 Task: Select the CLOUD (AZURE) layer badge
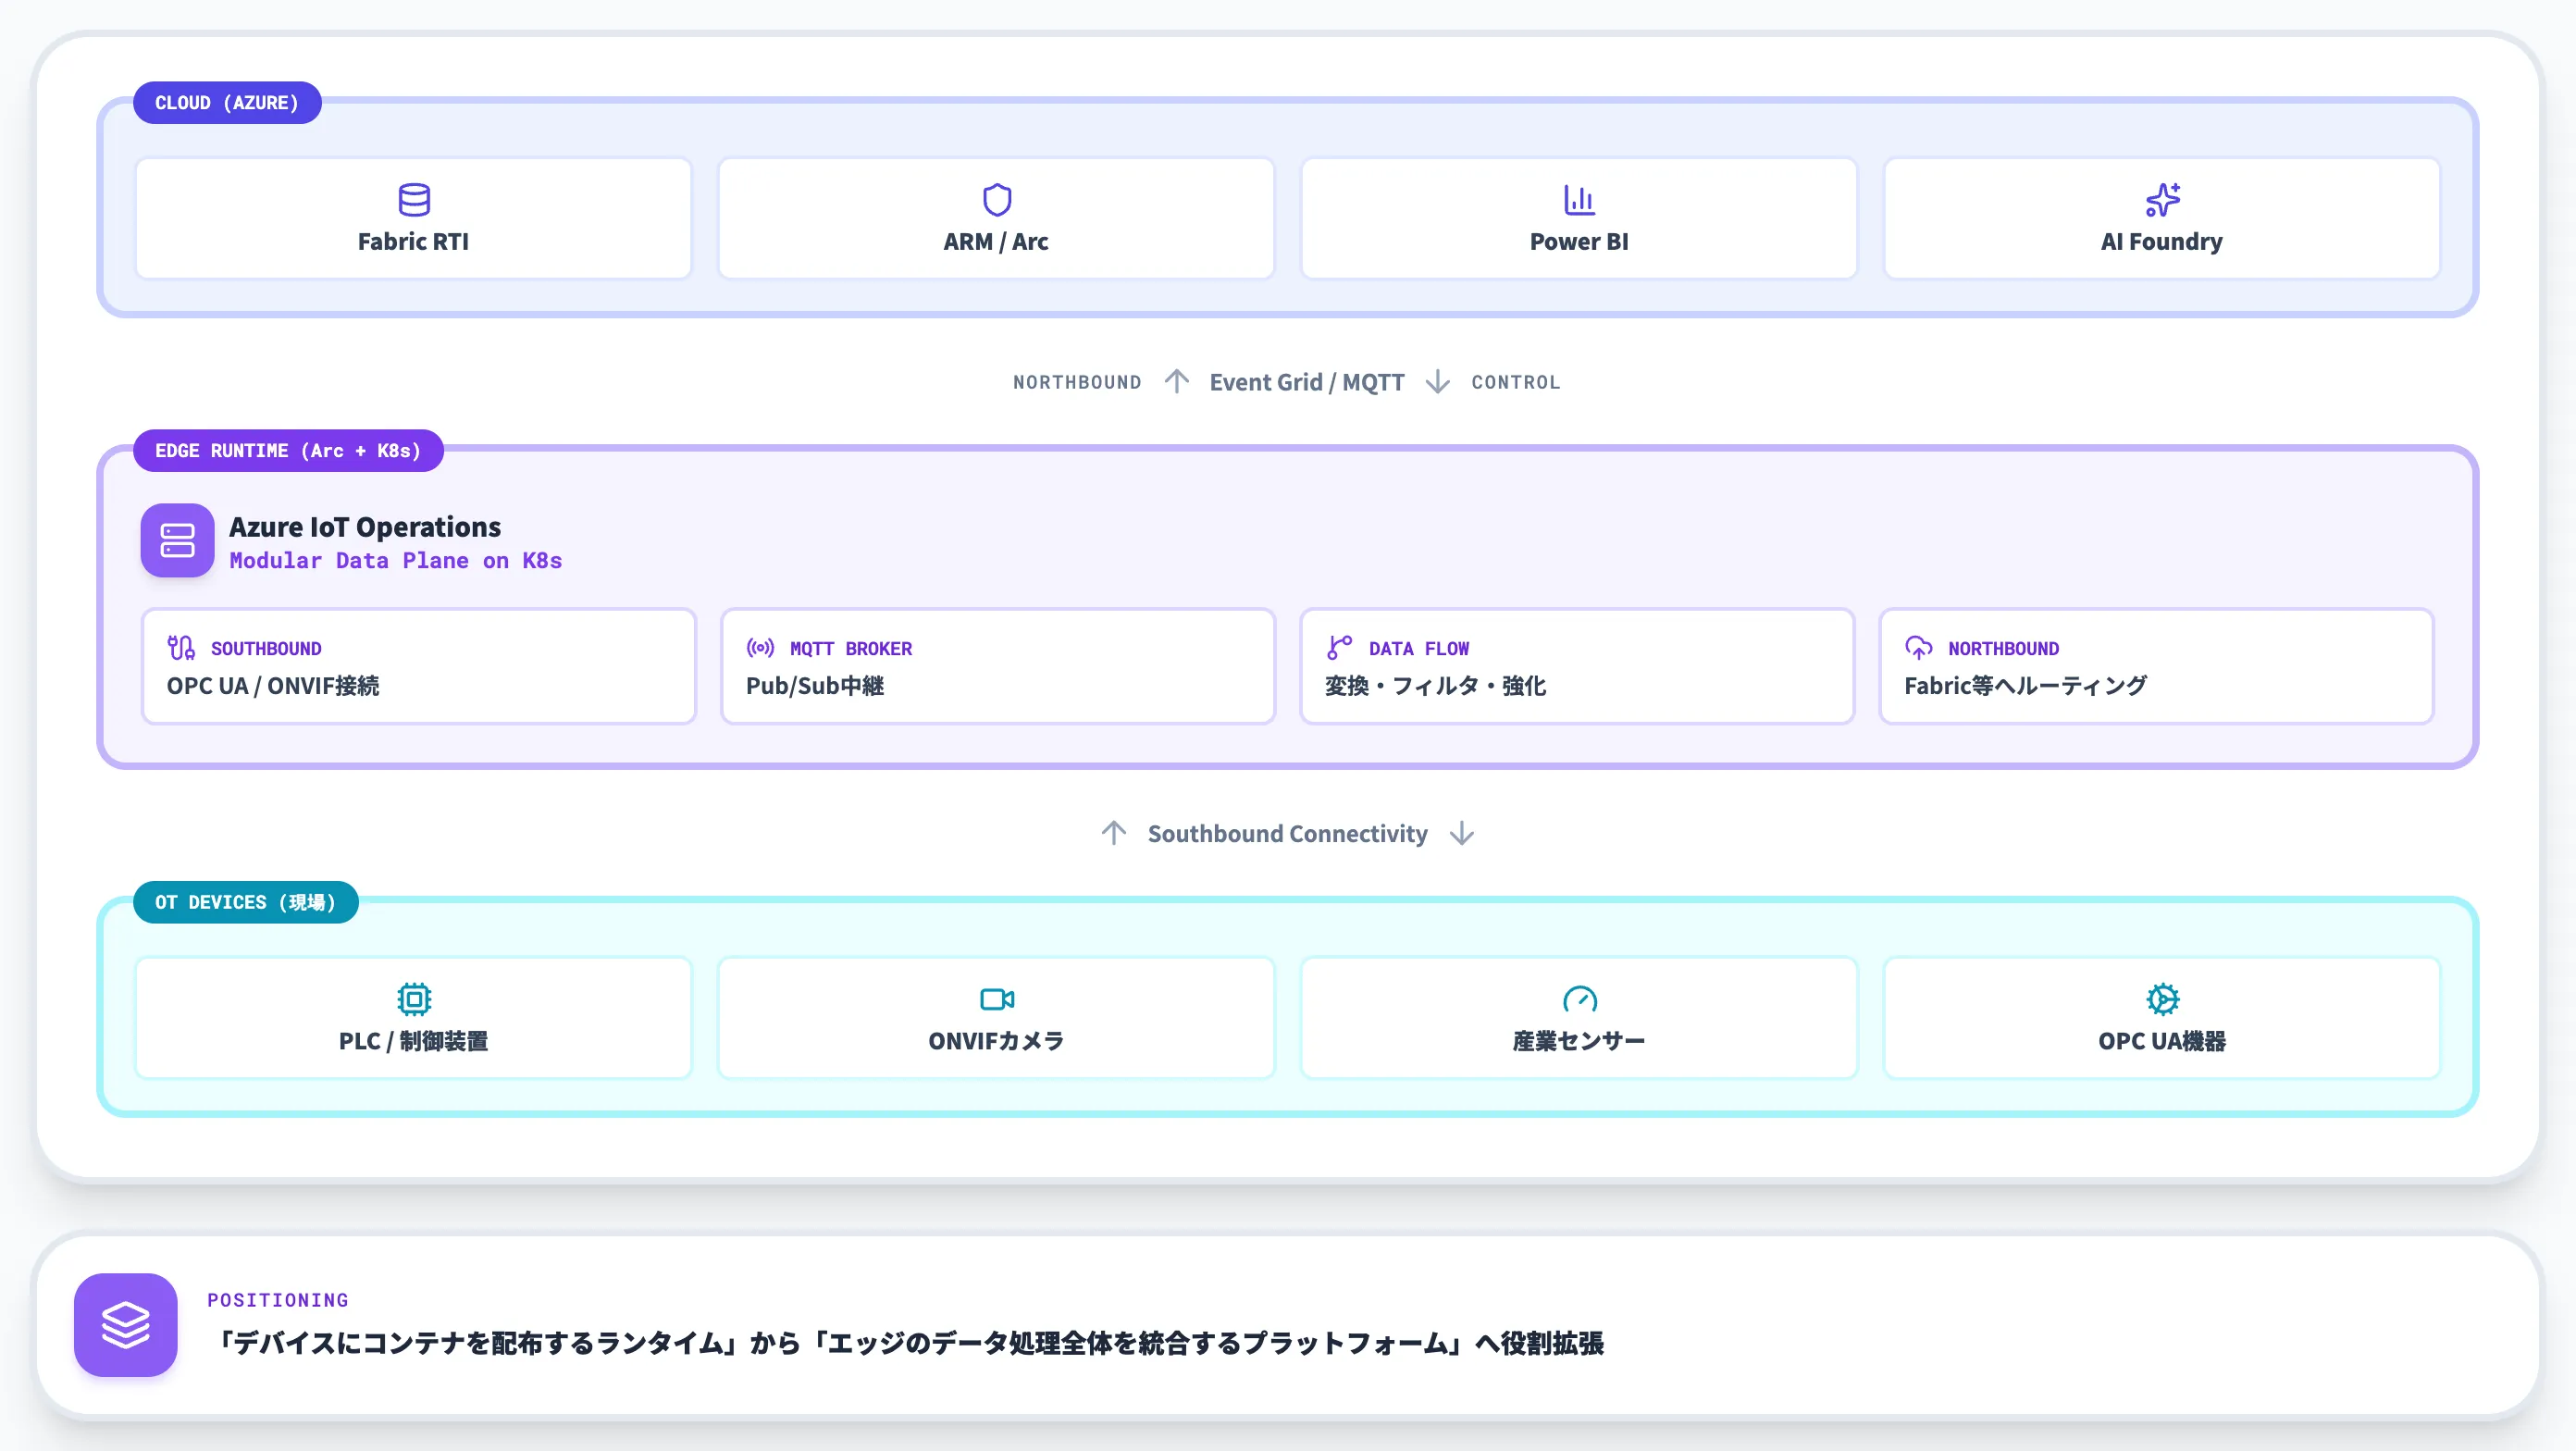point(227,103)
